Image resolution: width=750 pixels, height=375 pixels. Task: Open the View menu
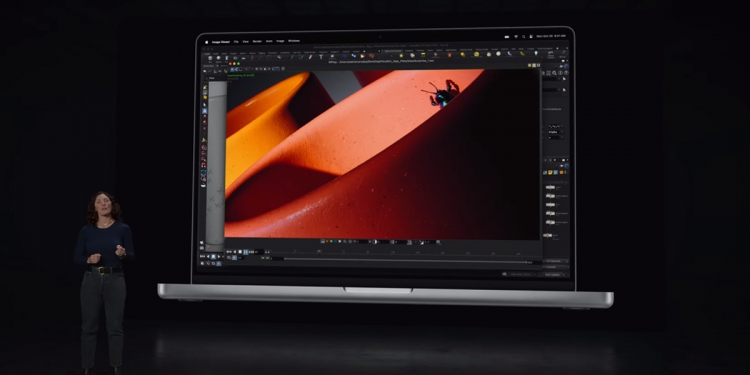click(245, 42)
